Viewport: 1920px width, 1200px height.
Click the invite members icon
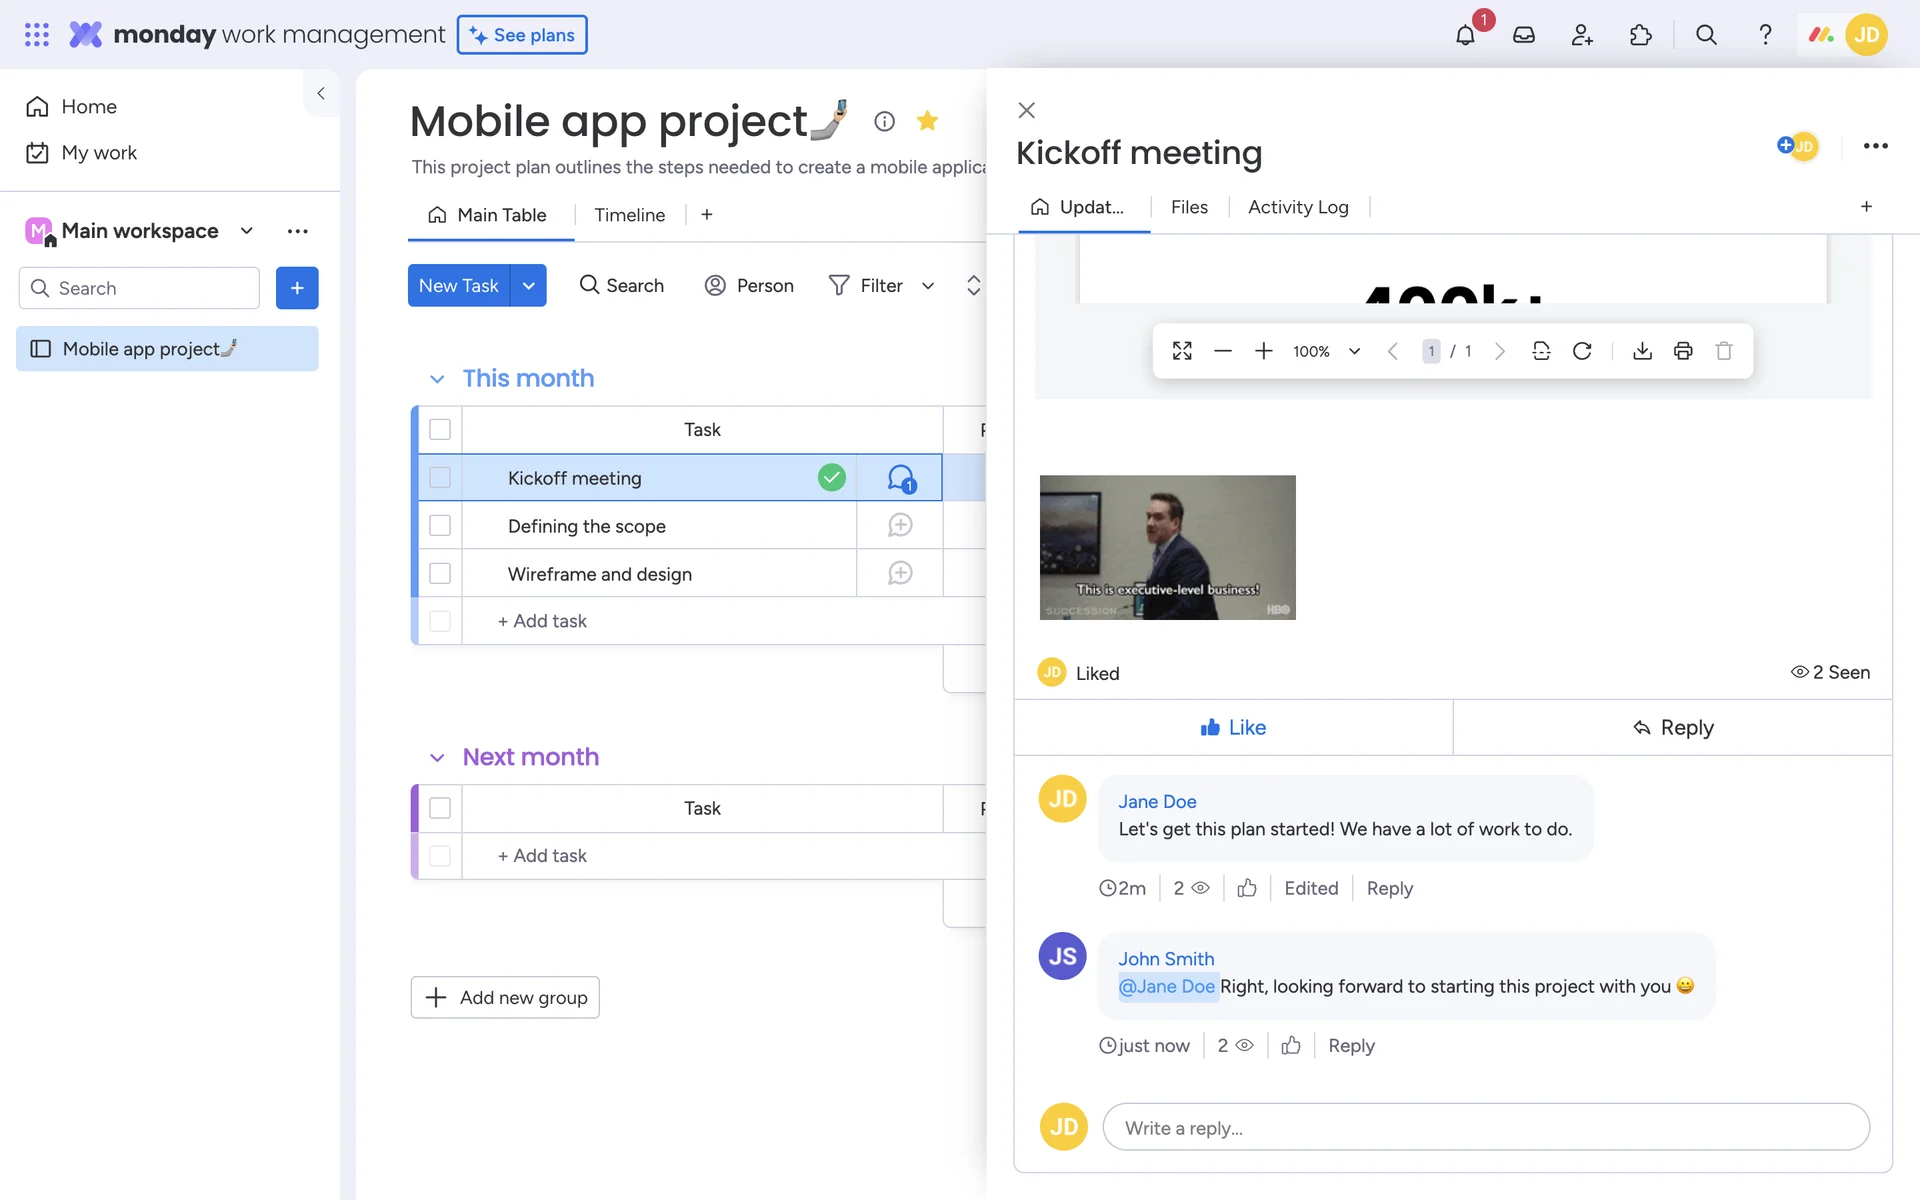(1582, 35)
